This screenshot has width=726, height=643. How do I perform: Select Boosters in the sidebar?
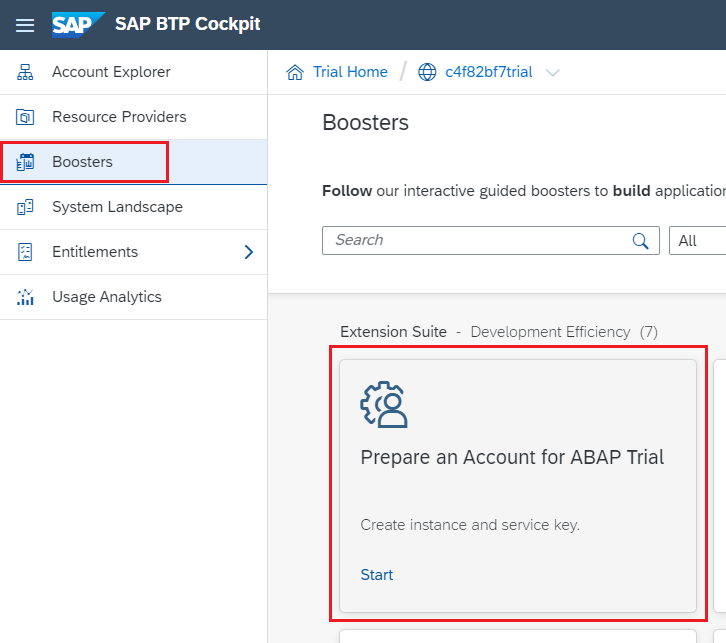tap(133, 162)
